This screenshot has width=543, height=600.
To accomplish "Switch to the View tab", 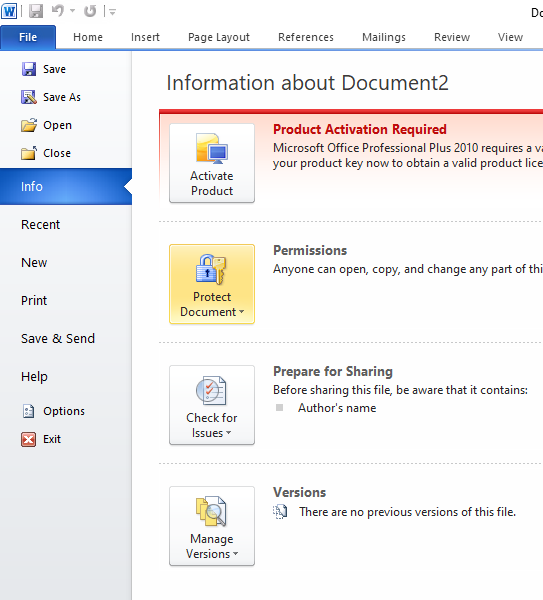I will pos(510,37).
